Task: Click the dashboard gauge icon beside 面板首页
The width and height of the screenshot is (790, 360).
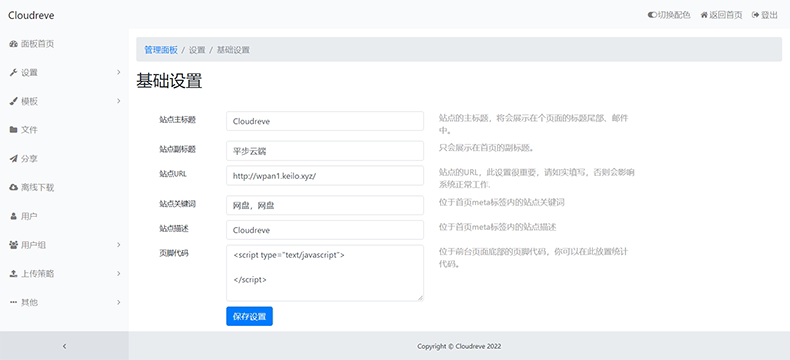Action: tap(14, 44)
